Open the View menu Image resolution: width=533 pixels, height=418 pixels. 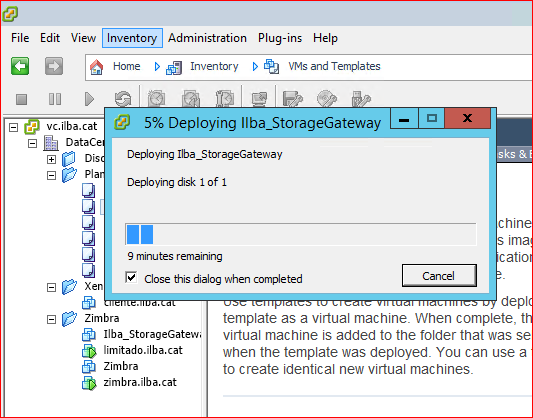point(83,38)
